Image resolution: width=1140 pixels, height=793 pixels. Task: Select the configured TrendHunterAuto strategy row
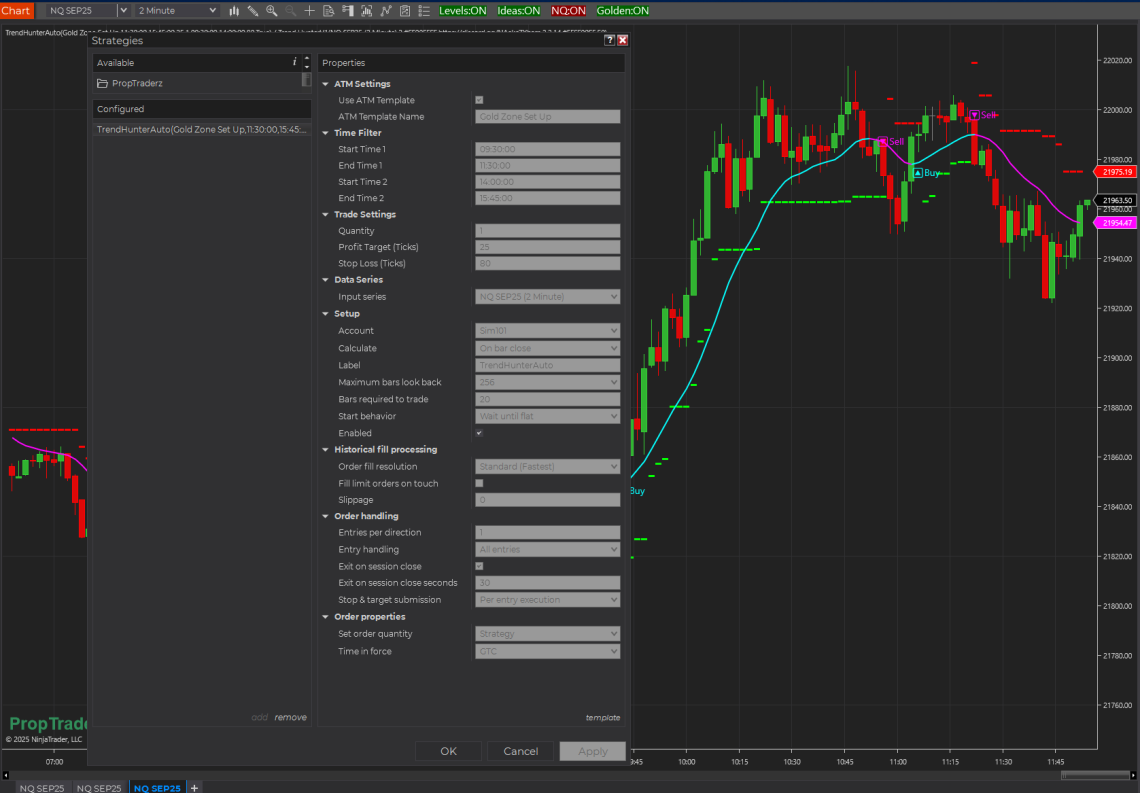point(202,129)
